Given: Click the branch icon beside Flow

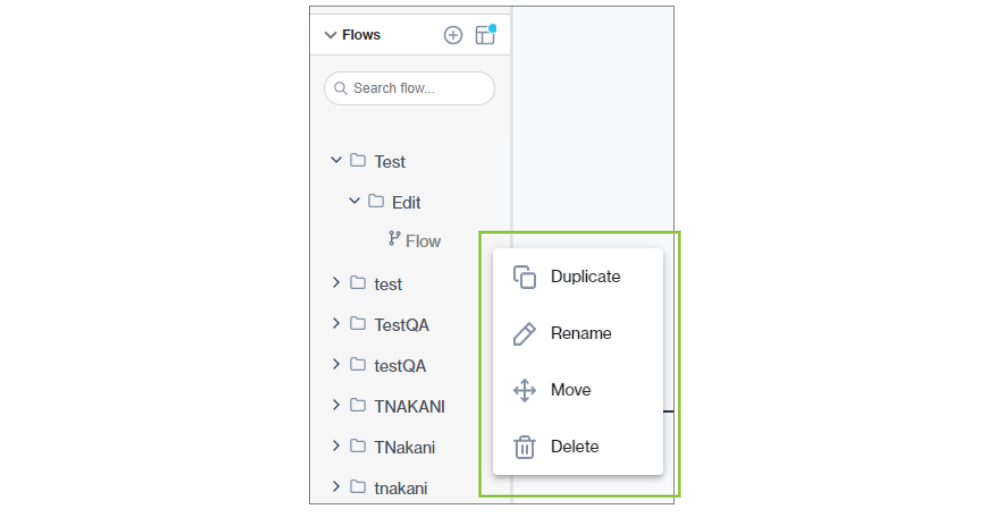Looking at the screenshot, I should pyautogui.click(x=394, y=240).
